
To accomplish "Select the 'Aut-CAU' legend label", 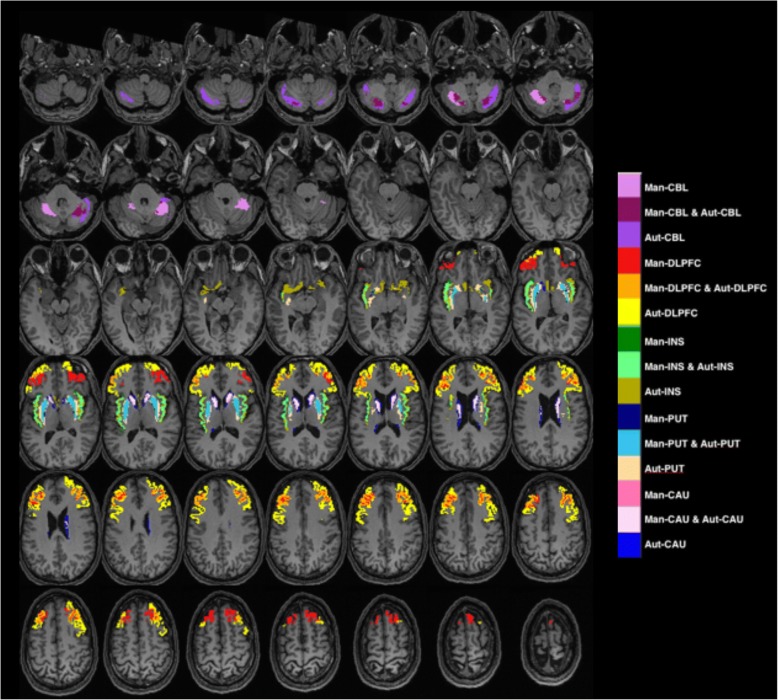I will [665, 544].
